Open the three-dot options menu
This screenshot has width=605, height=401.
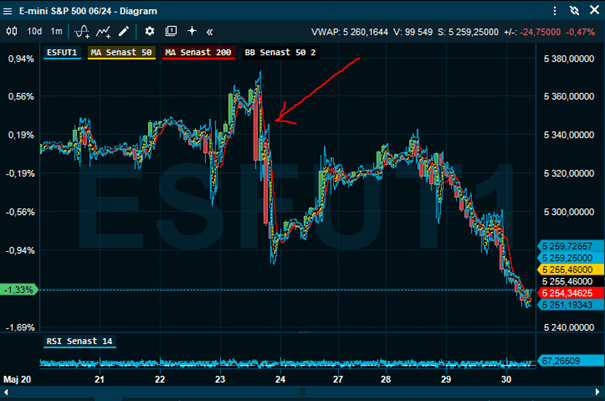[554, 11]
